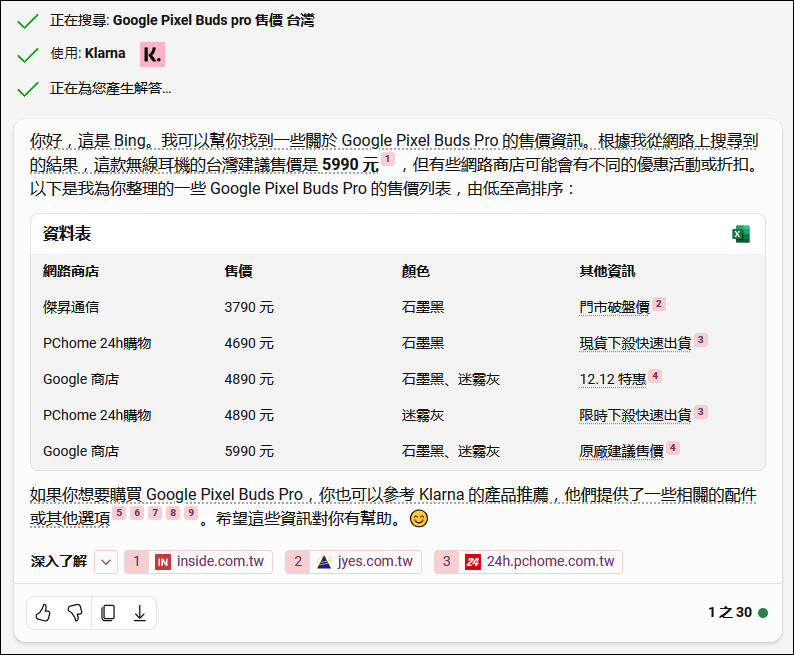Open data table in Excel icon
The height and width of the screenshot is (655, 794).
tap(741, 234)
